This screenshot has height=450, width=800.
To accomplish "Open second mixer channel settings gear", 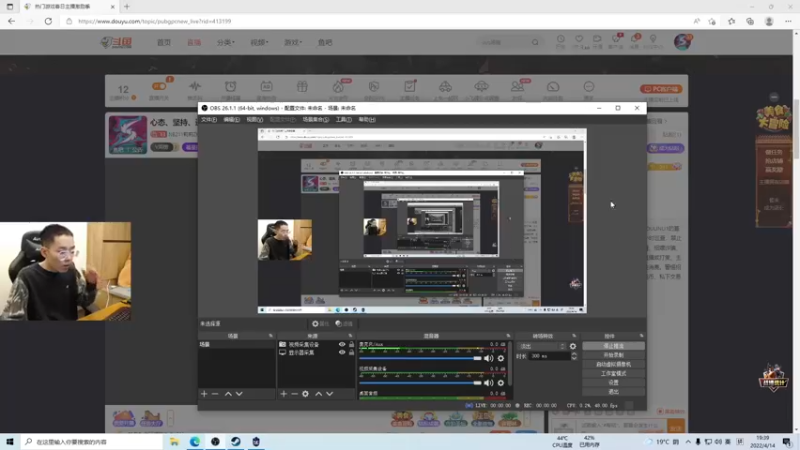I will (501, 383).
